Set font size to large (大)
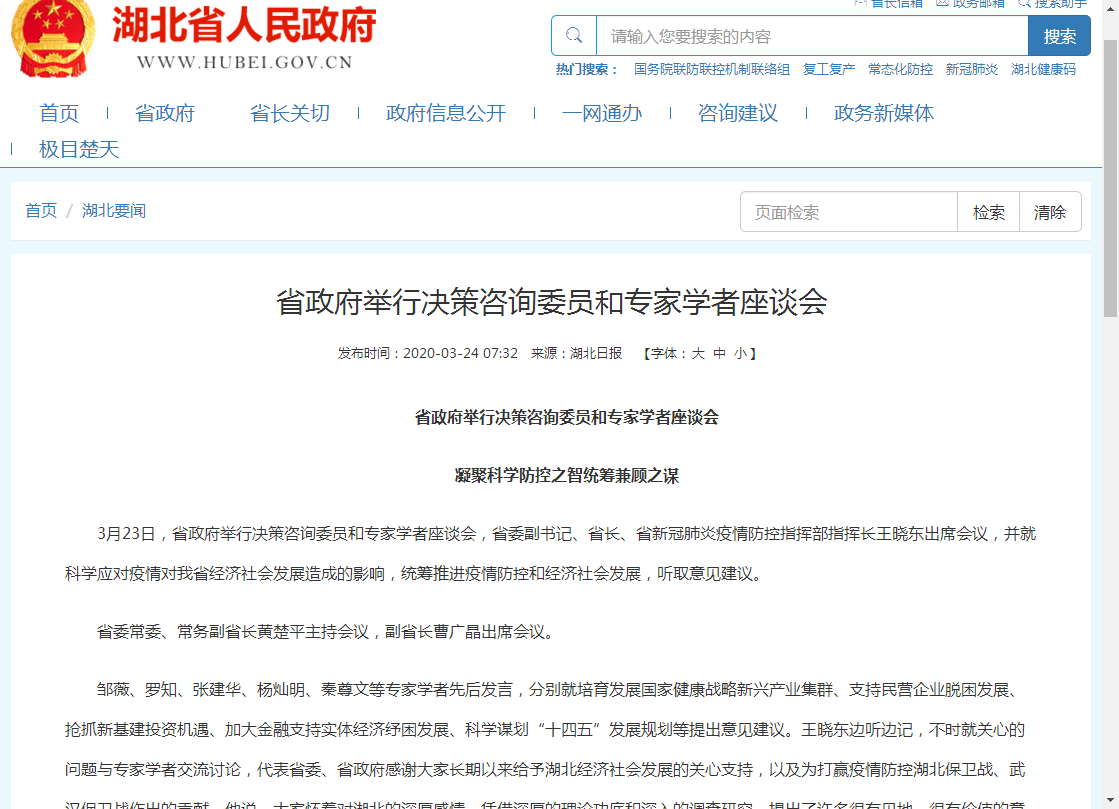Screen dimensions: 1119x809 click(x=698, y=353)
